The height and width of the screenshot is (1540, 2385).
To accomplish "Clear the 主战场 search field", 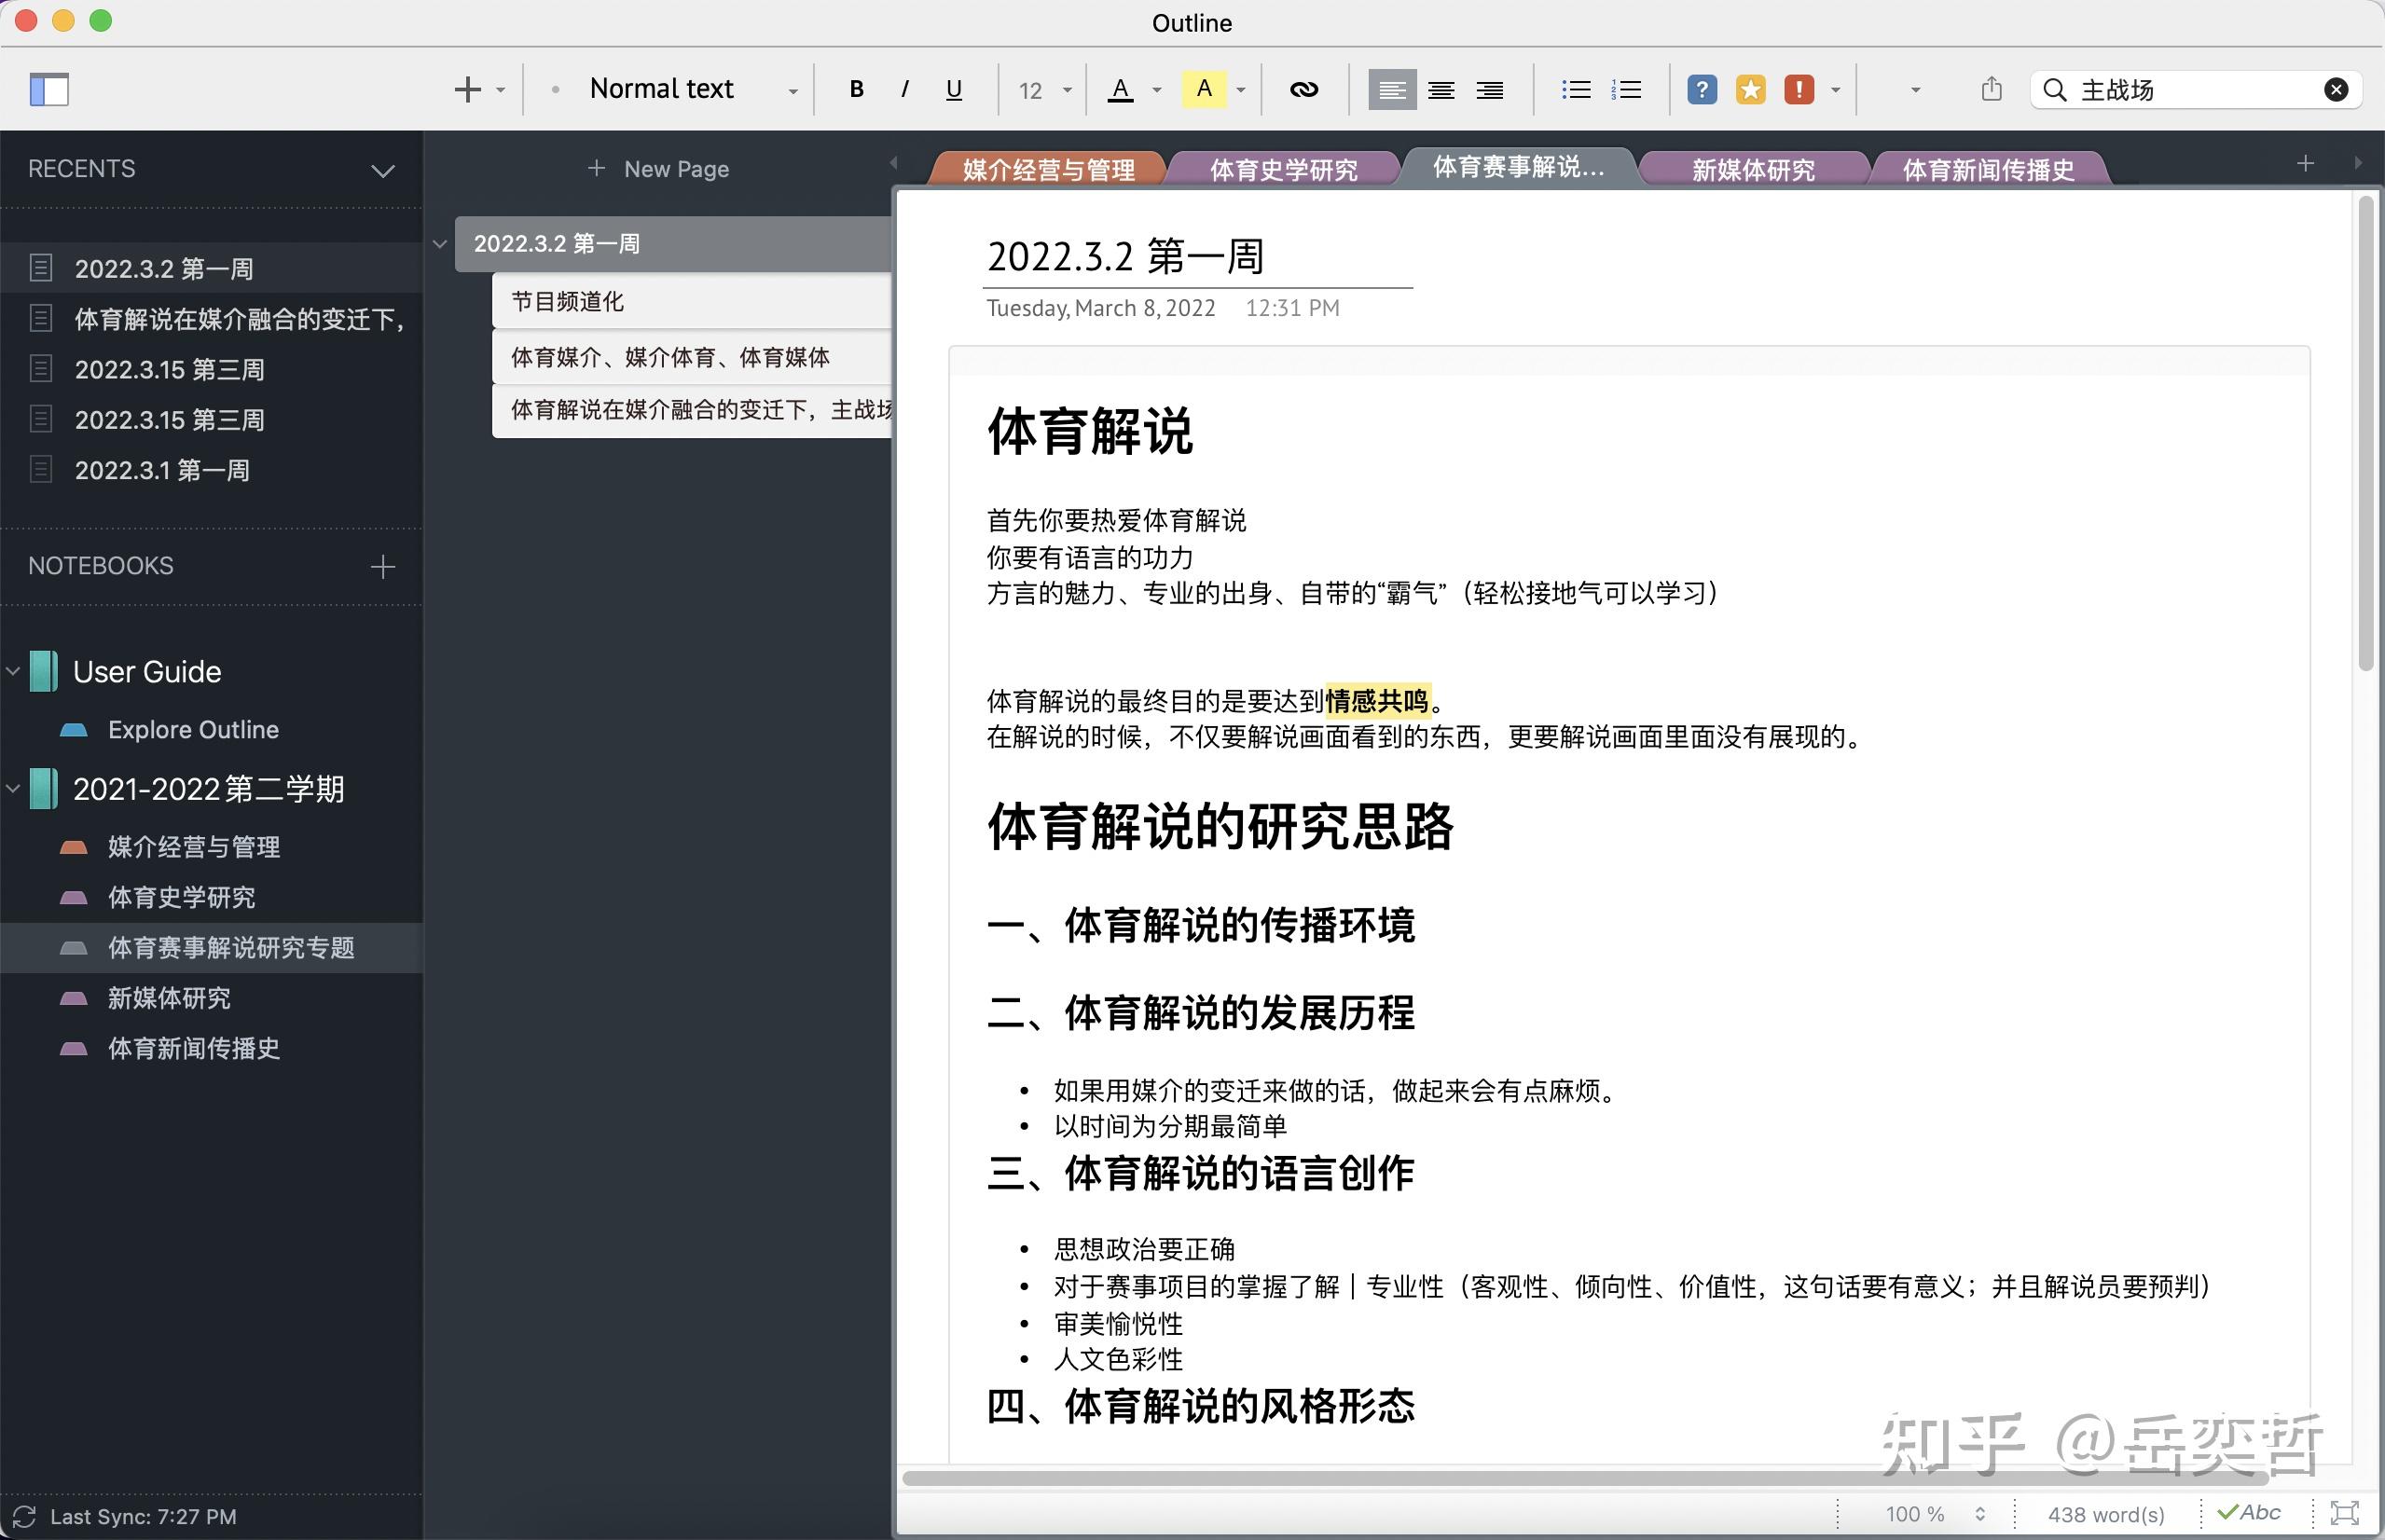I will click(x=2336, y=89).
